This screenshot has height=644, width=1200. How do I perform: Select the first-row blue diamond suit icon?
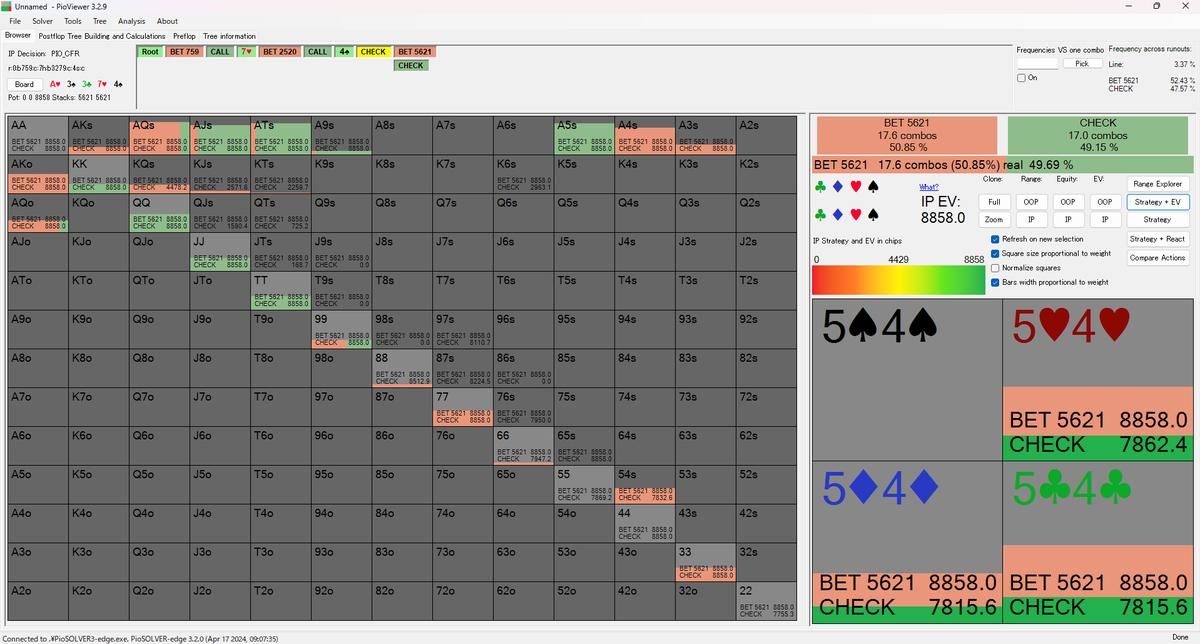(838, 187)
